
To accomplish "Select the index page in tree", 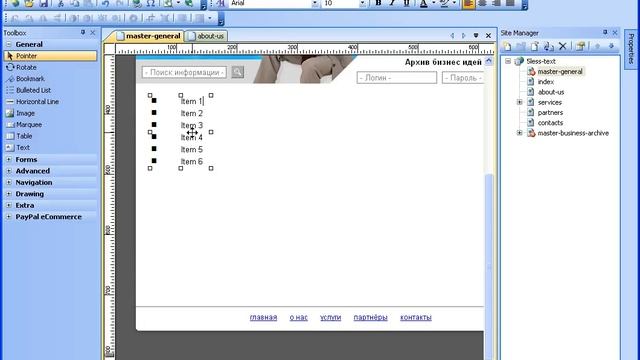I will pos(546,82).
